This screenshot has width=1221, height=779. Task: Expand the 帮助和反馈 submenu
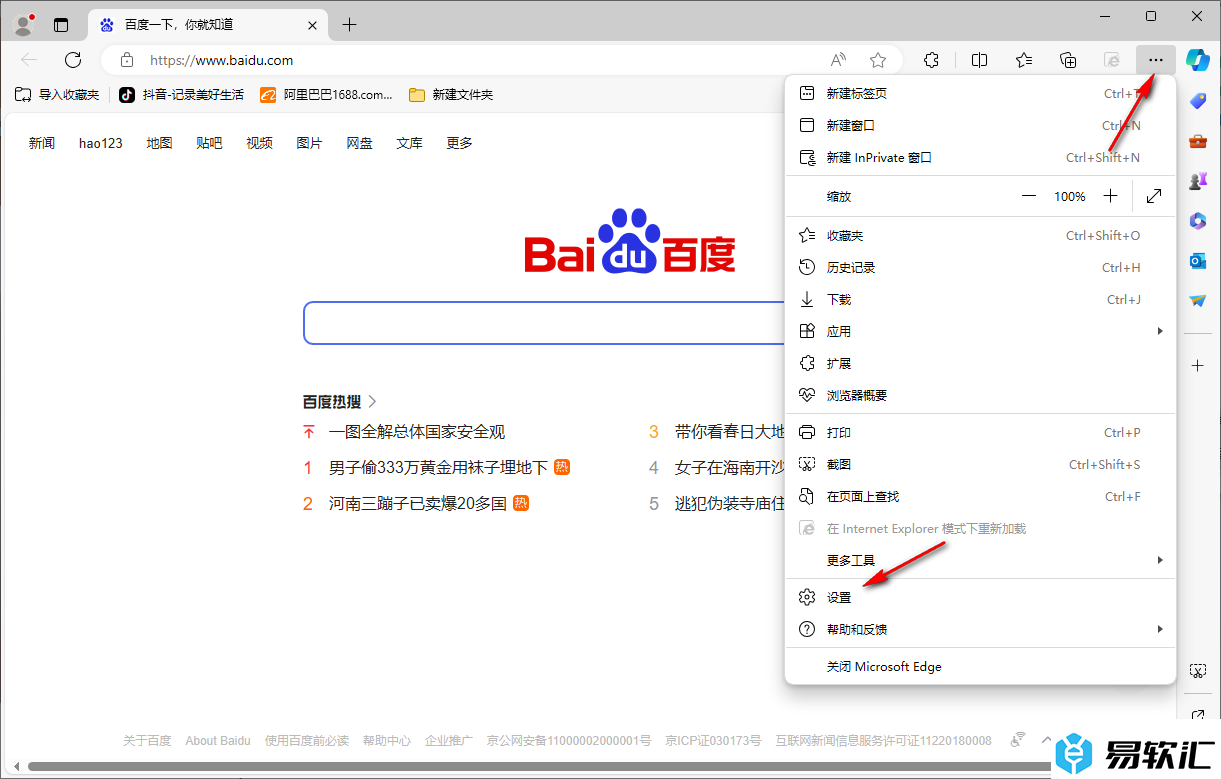tap(980, 630)
